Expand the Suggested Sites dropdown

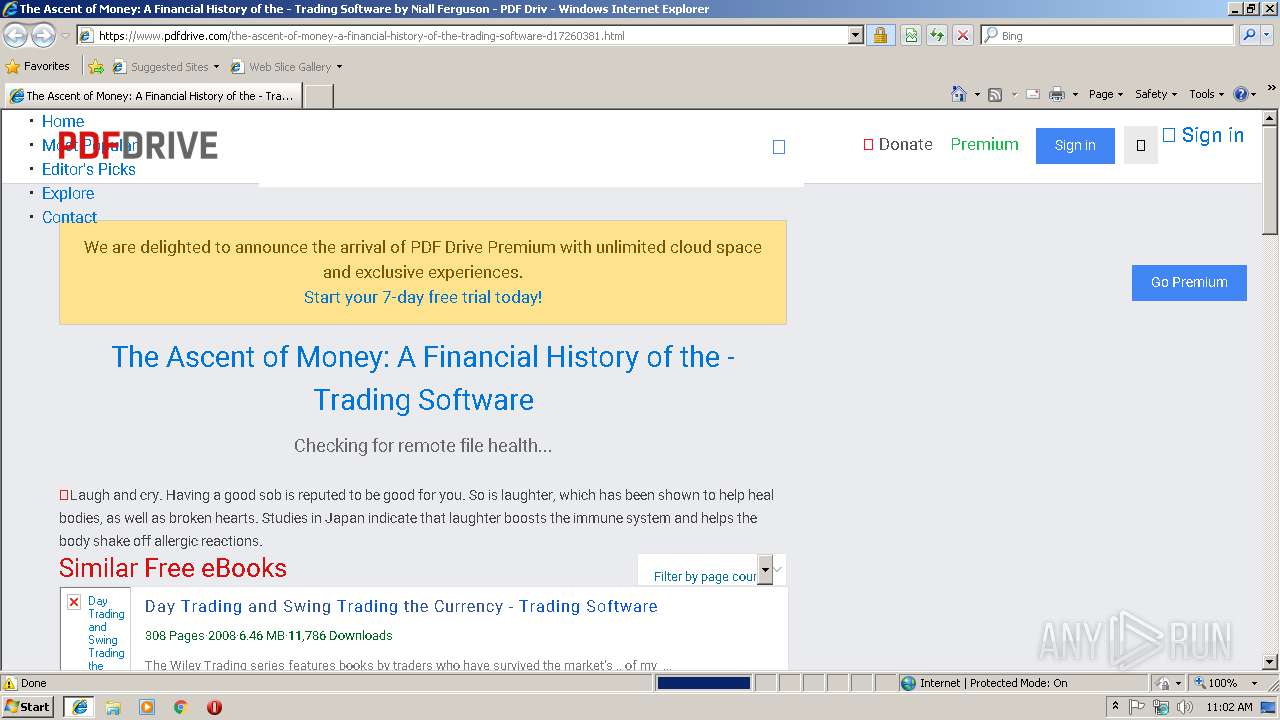coord(216,67)
